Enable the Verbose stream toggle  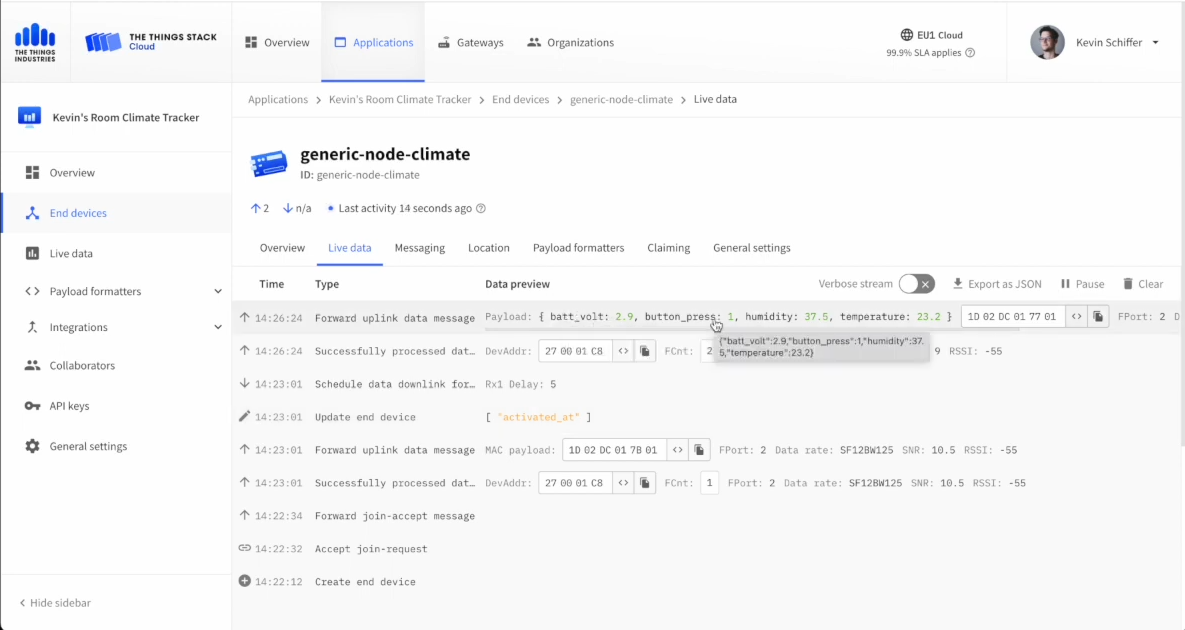pyautogui.click(x=916, y=284)
